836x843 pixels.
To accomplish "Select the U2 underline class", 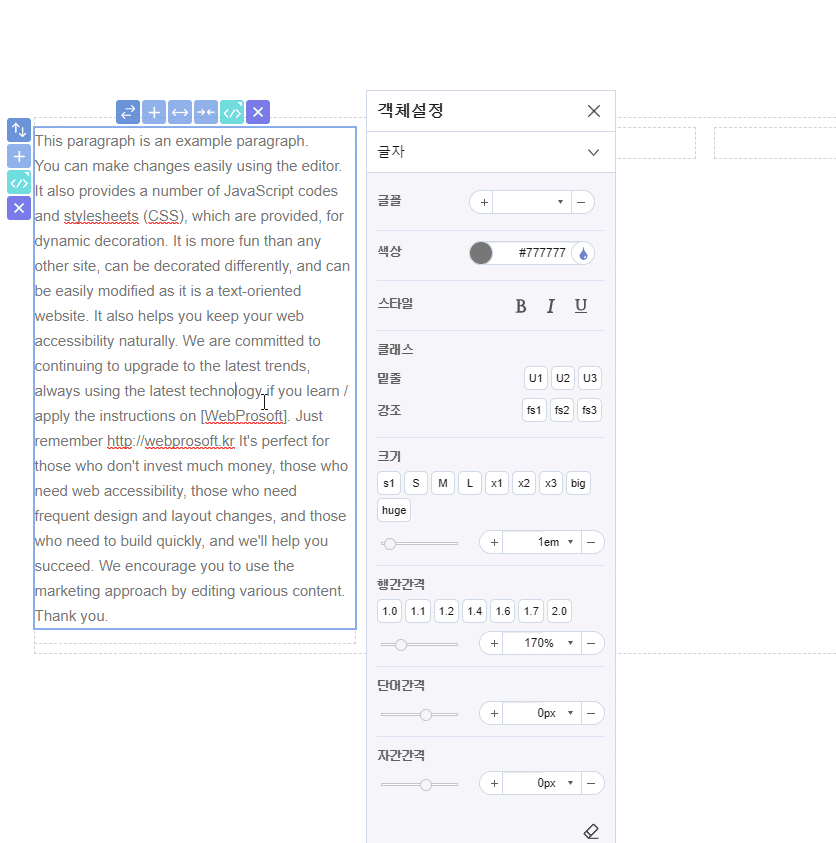I will click(x=562, y=378).
